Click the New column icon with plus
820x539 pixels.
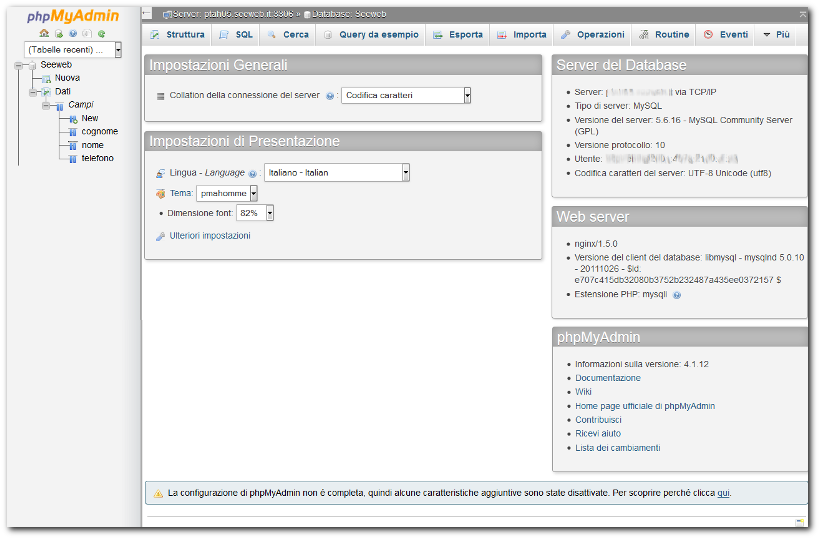click(73, 119)
